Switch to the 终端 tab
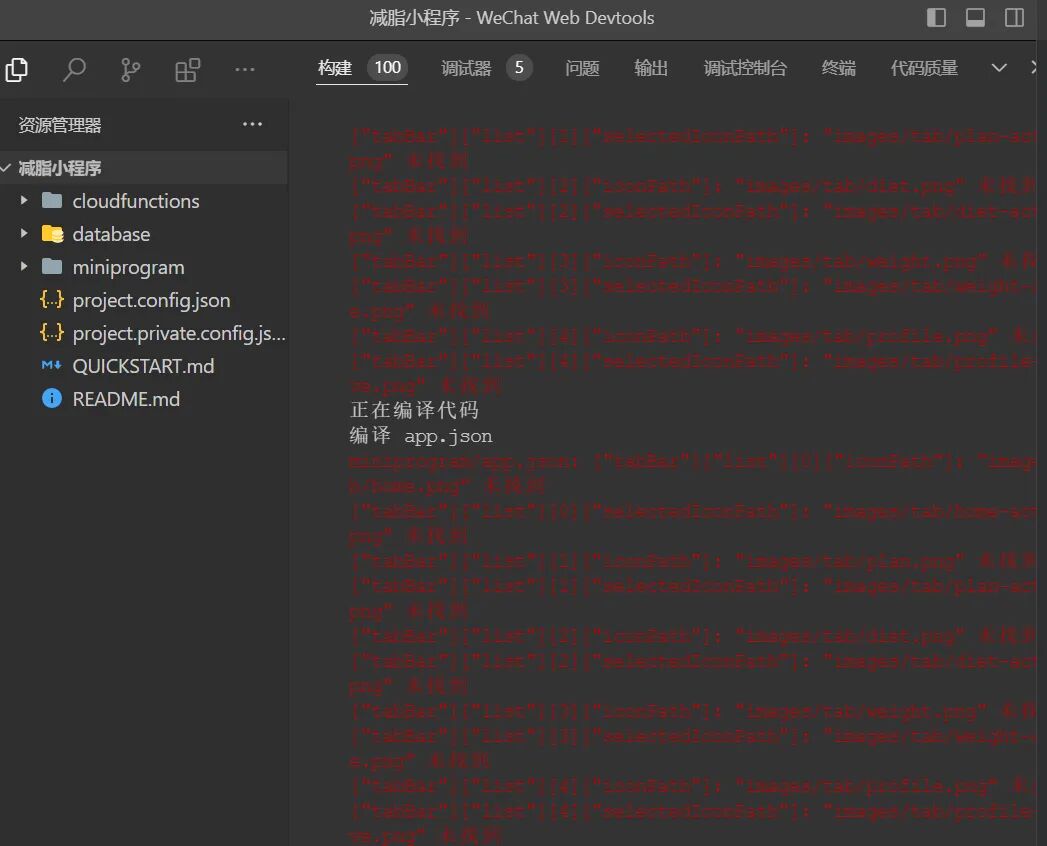The width and height of the screenshot is (1047, 846). pyautogui.click(x=839, y=67)
